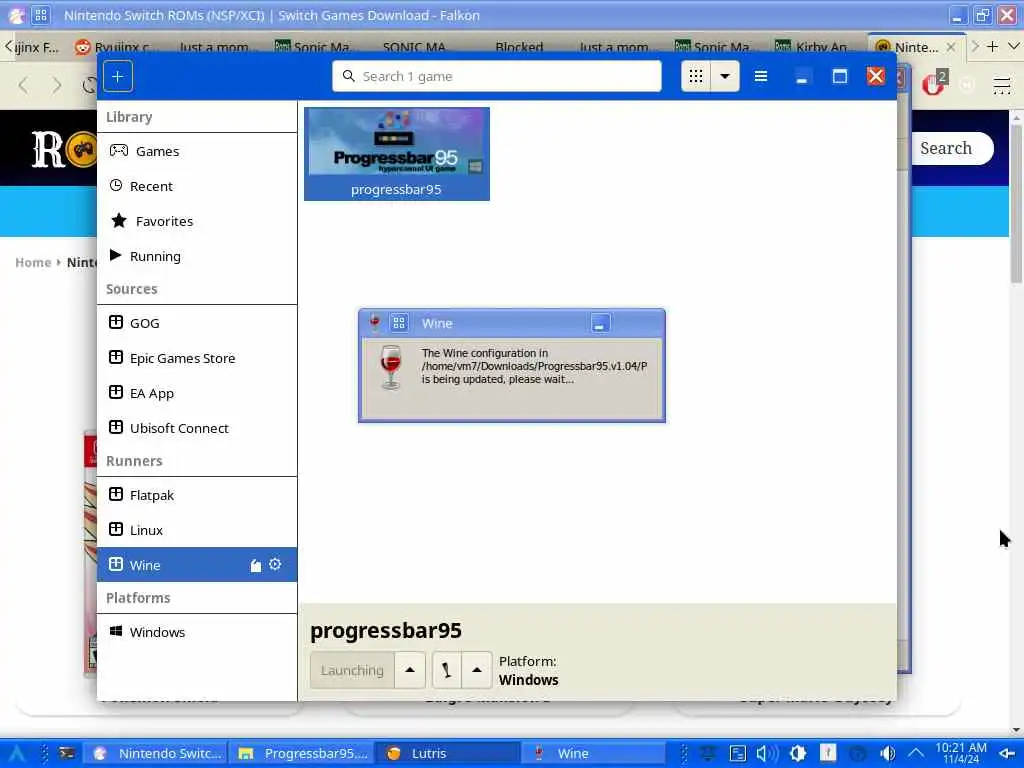Select the Linux runner
The height and width of the screenshot is (768, 1024).
coord(197,530)
